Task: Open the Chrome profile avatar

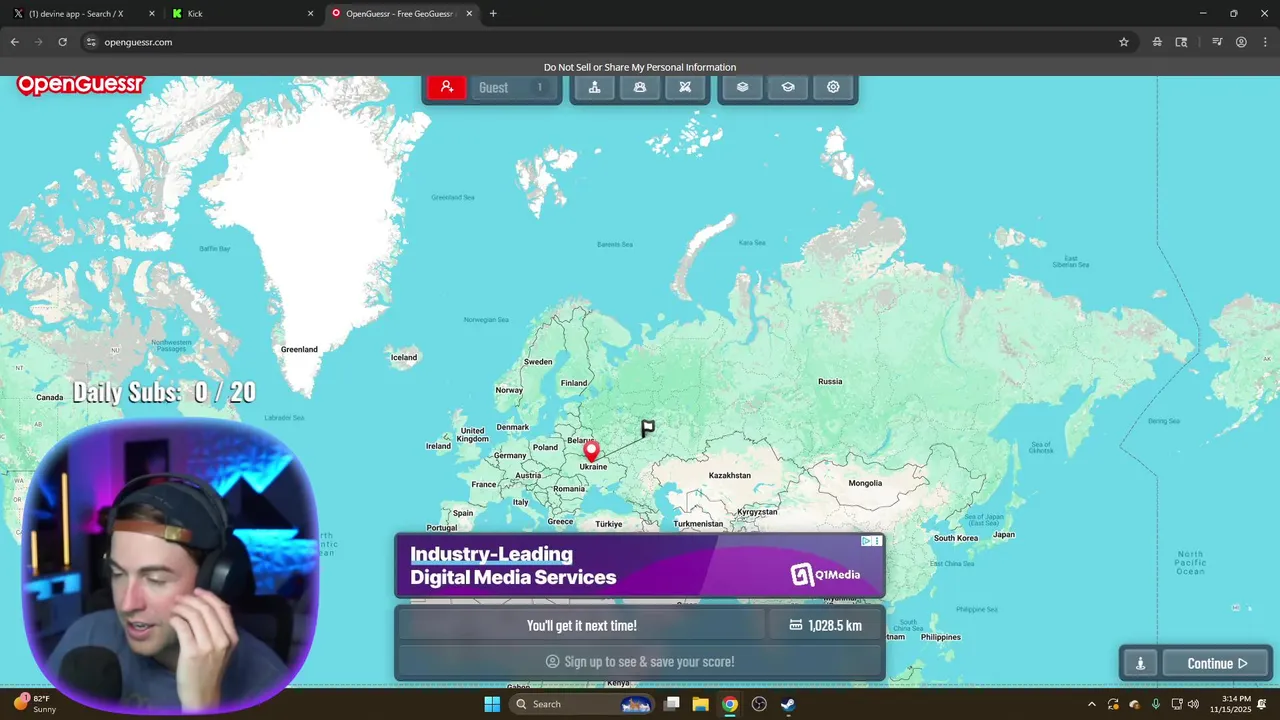Action: pyautogui.click(x=1241, y=42)
